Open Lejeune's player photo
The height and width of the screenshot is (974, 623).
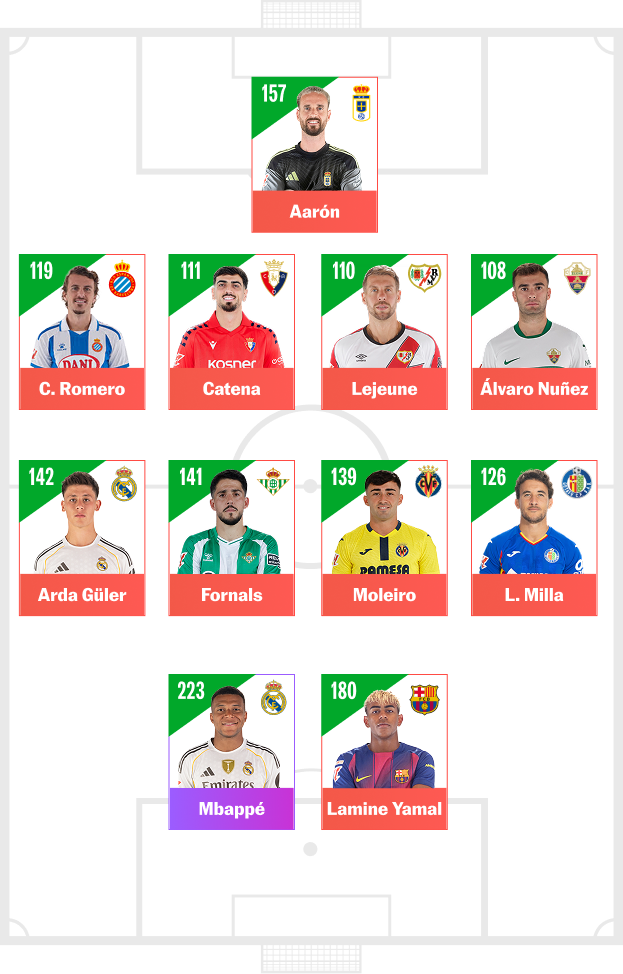(x=385, y=317)
